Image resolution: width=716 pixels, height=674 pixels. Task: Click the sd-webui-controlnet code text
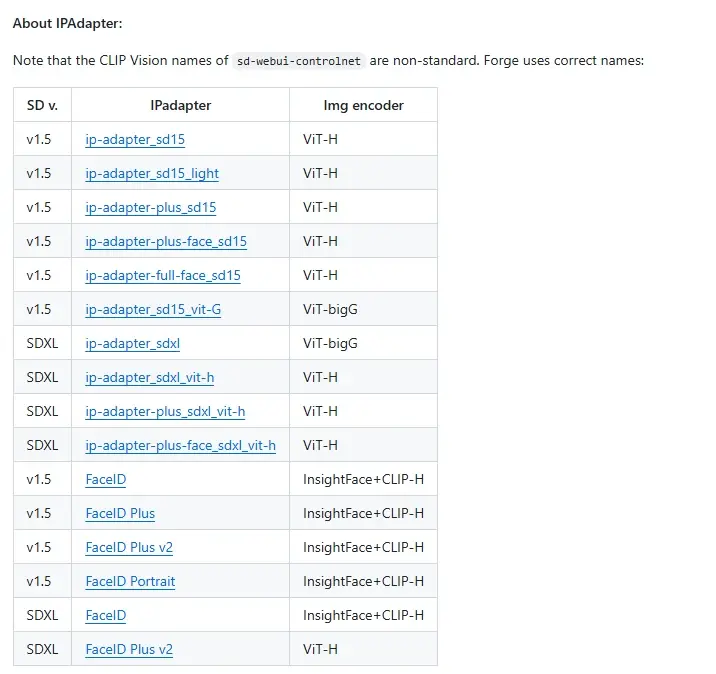coord(299,60)
